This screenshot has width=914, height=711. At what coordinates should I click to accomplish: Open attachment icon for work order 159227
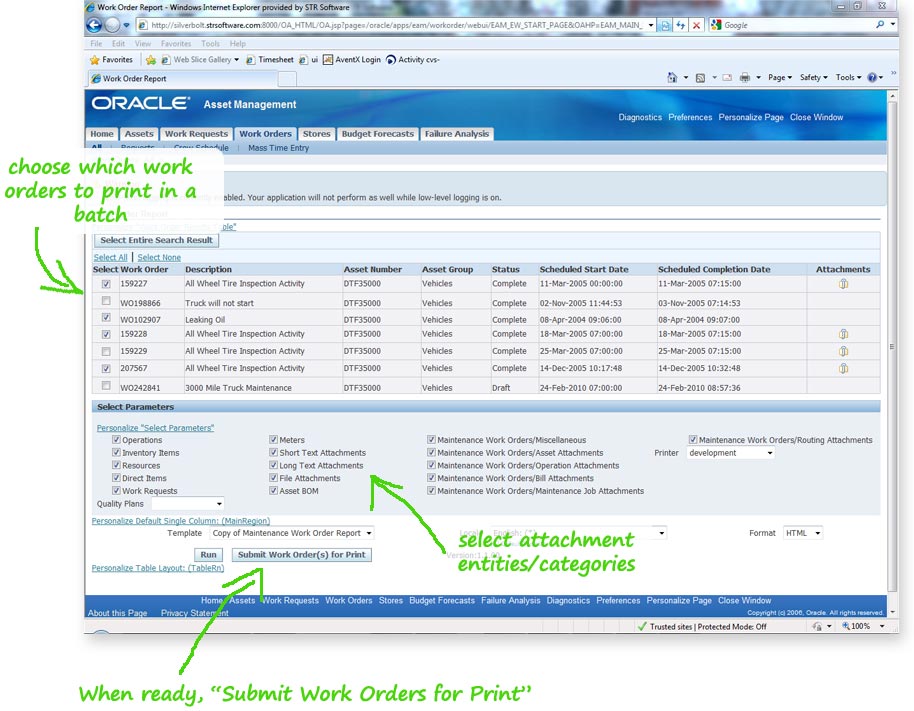pos(843,284)
